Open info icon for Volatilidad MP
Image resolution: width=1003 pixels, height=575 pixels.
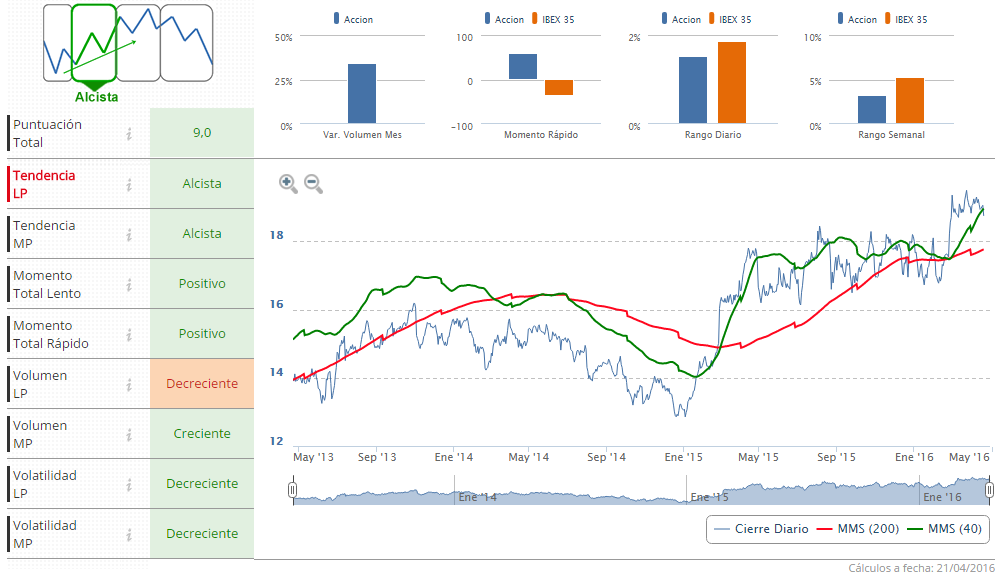coord(129,534)
